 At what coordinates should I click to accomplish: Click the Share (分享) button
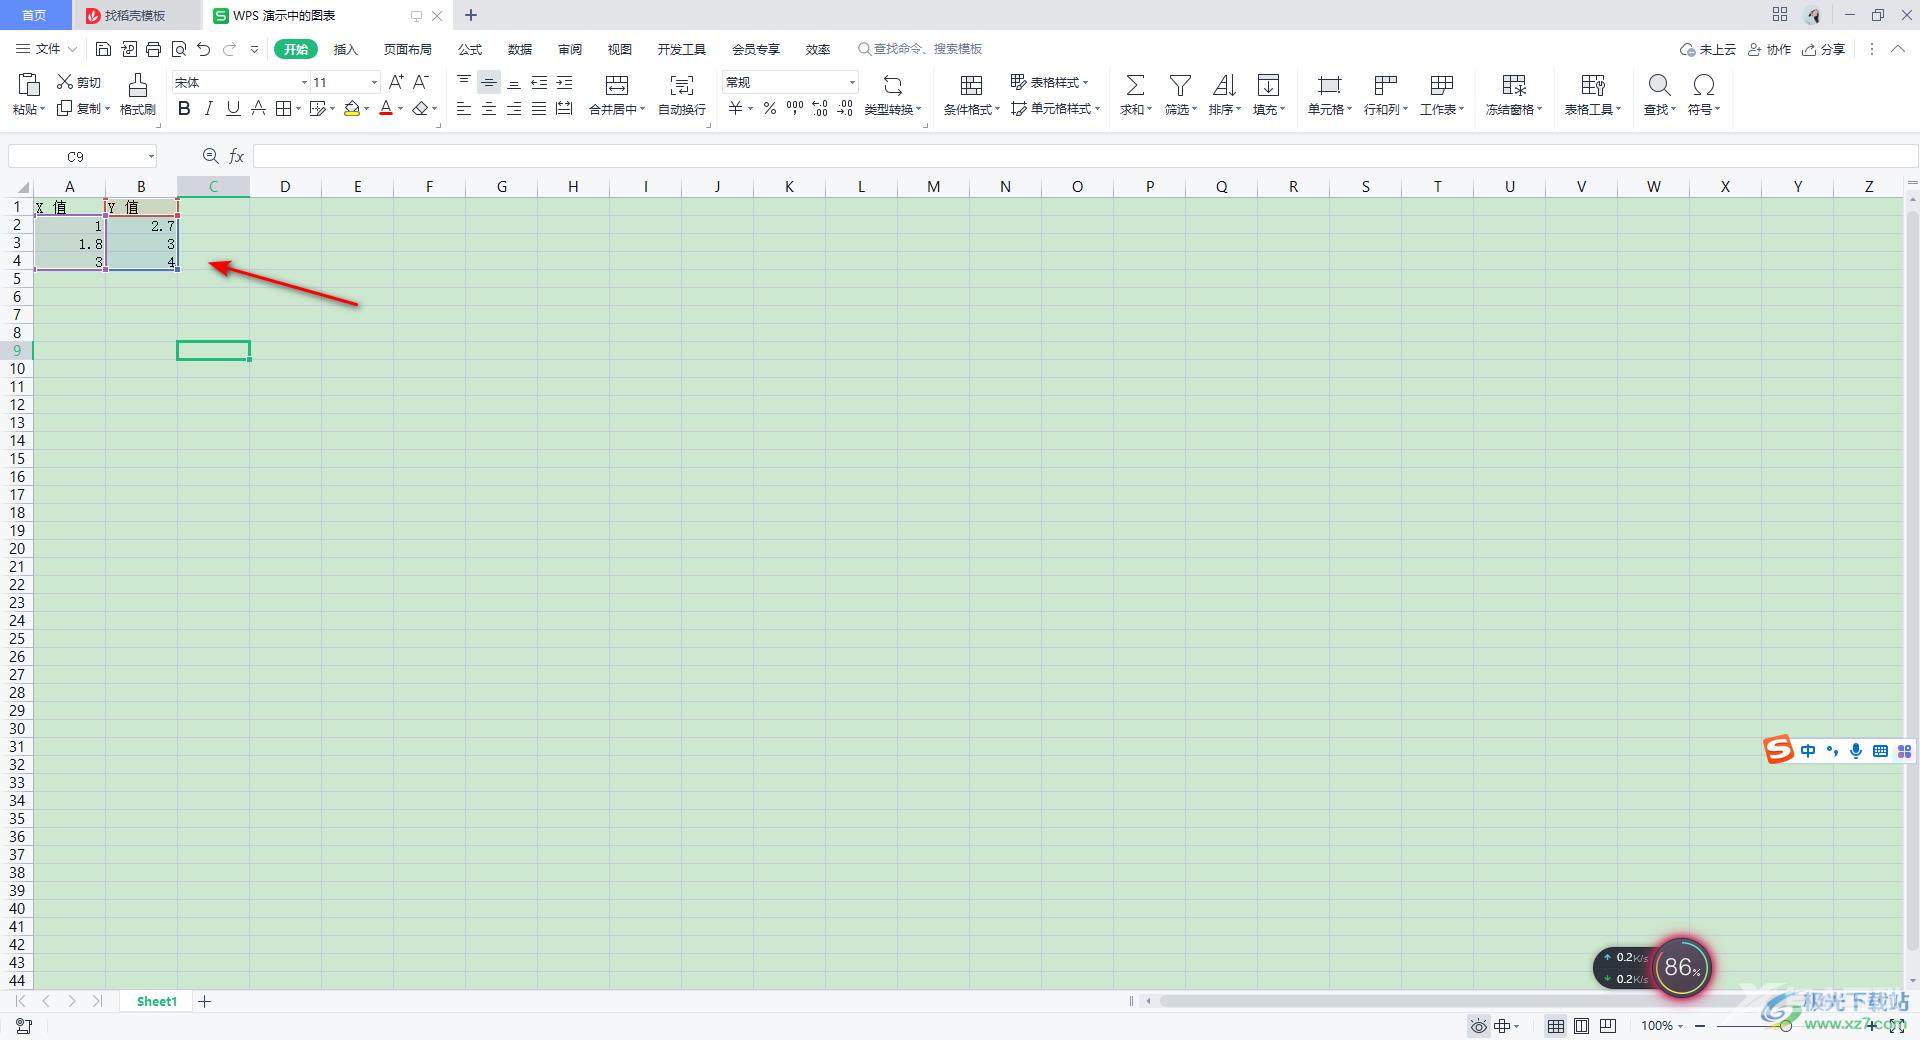[1823, 49]
